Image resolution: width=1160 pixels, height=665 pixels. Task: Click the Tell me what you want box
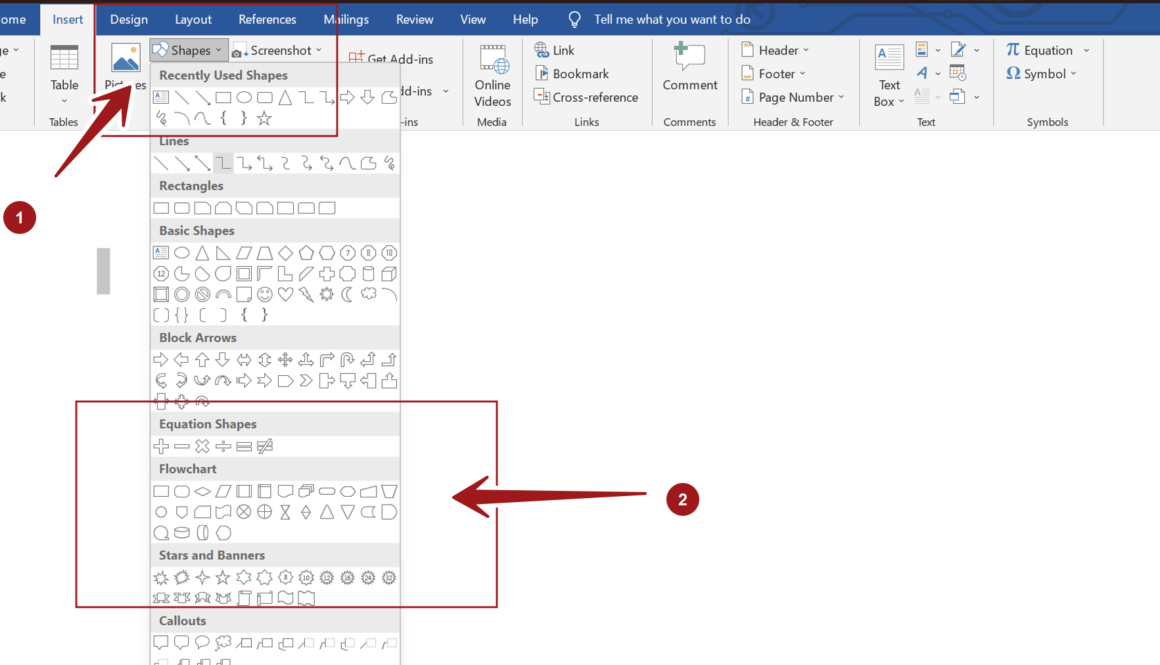click(x=671, y=19)
